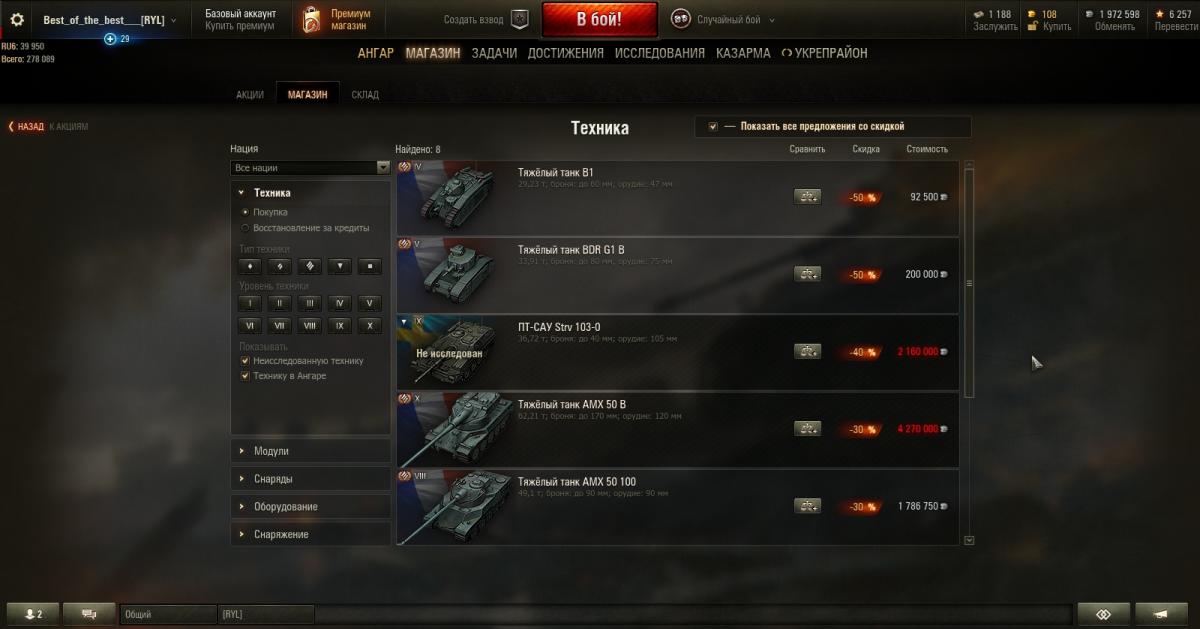Expand the Модули section
Viewport: 1200px width, 629px height.
coord(310,451)
